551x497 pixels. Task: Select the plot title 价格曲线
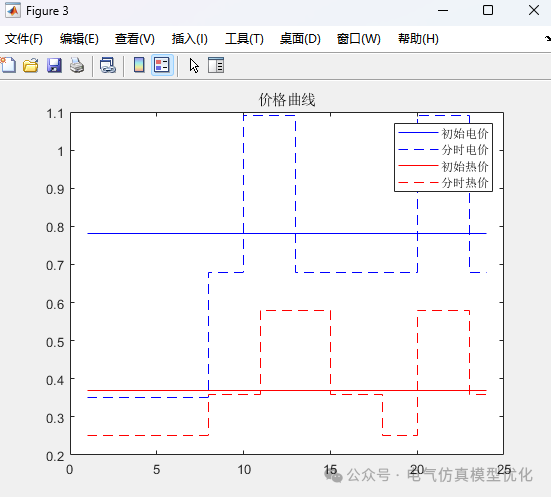pyautogui.click(x=287, y=100)
